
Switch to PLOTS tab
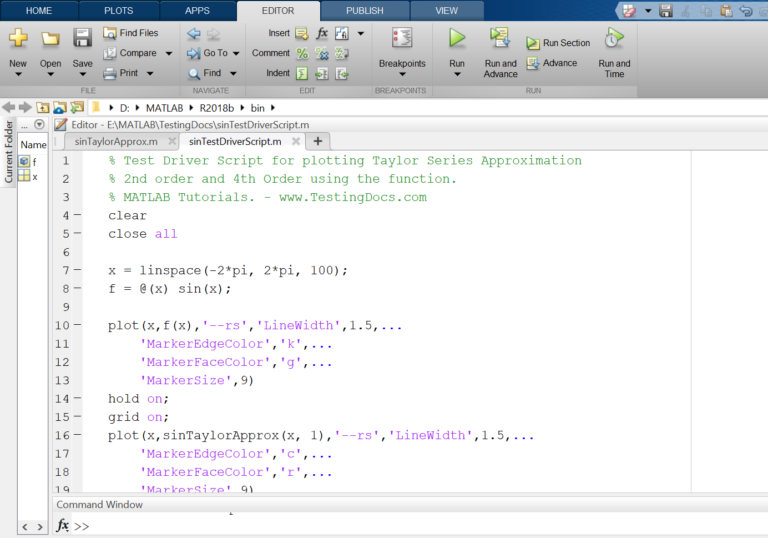coord(119,11)
